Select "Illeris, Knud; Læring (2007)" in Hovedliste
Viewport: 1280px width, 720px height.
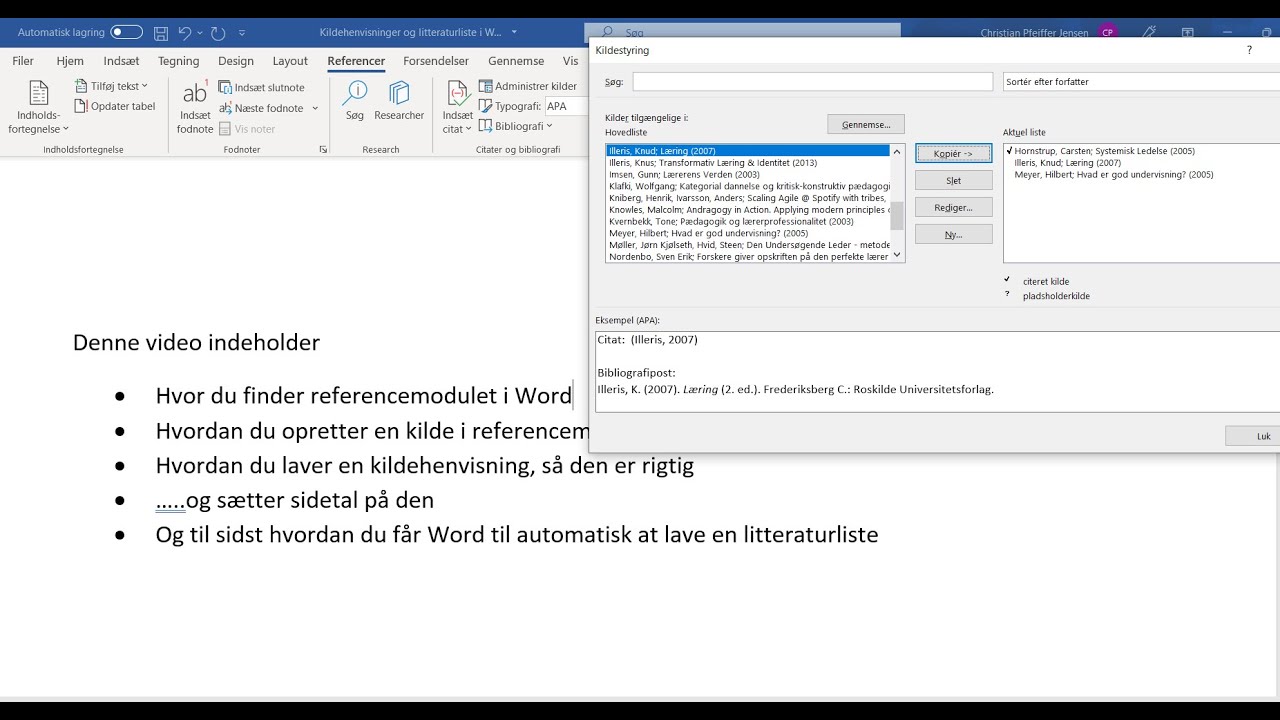pos(748,151)
